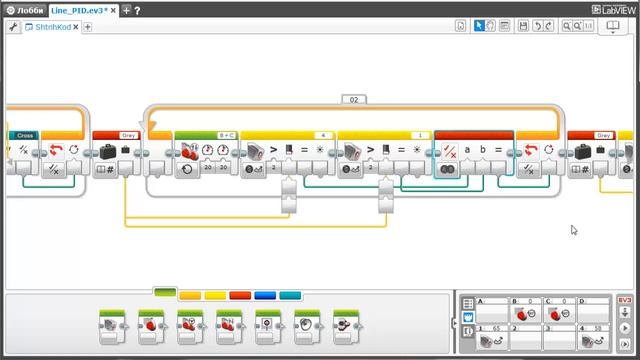Pick the Sound block from palette

click(307, 327)
